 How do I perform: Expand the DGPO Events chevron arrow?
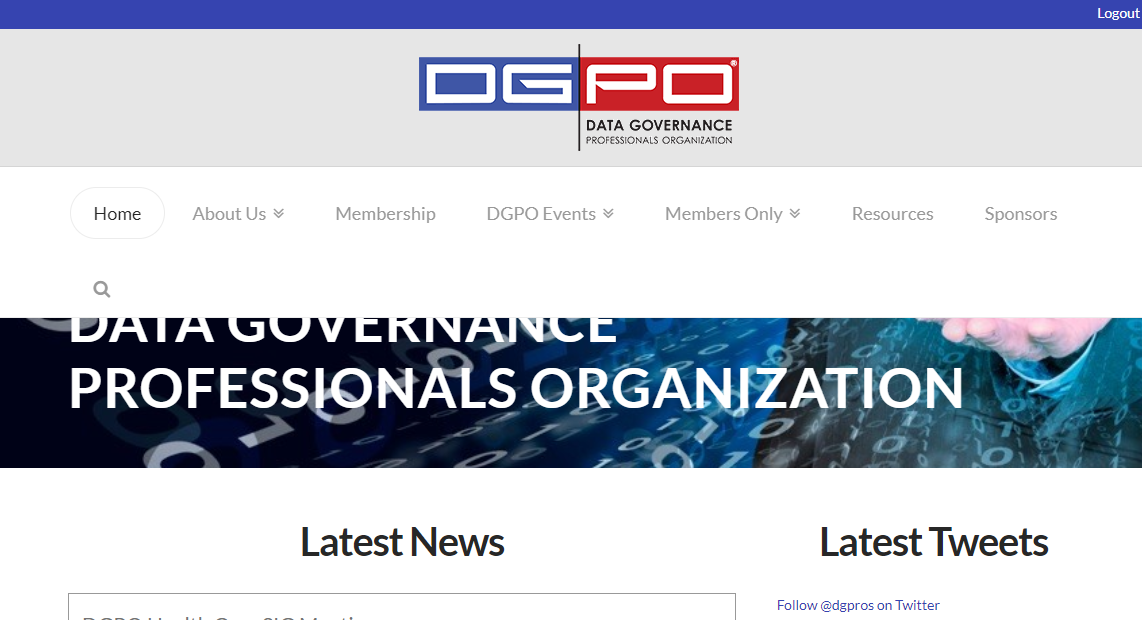(608, 213)
